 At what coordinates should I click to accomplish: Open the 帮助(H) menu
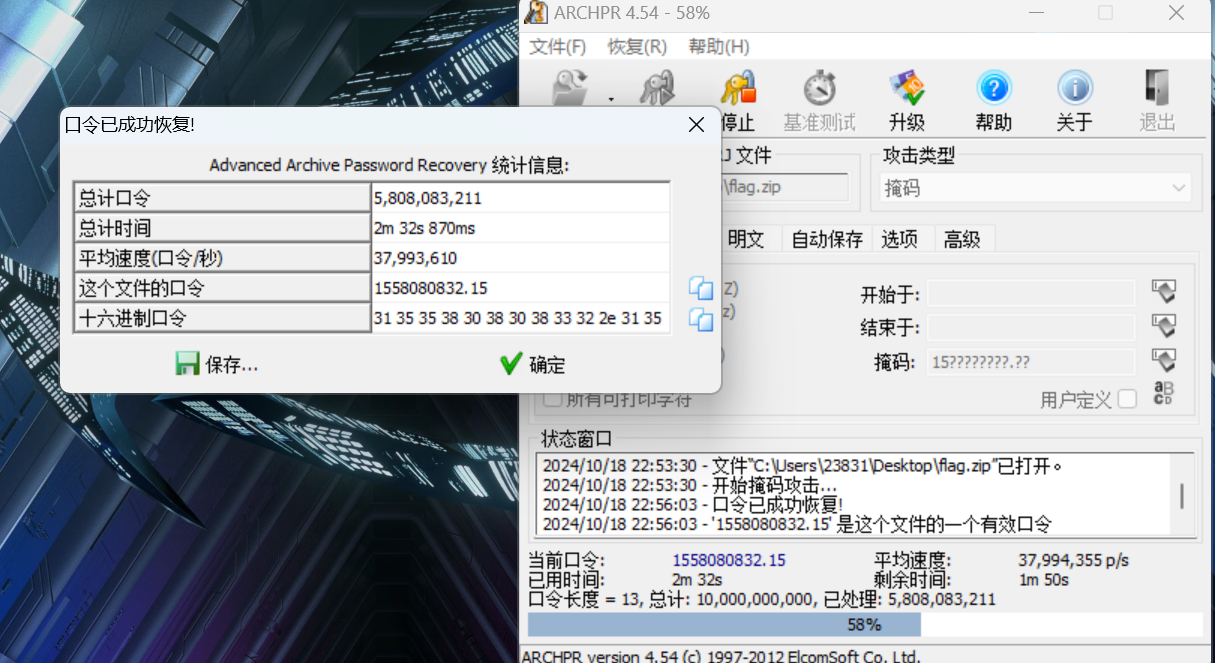click(x=718, y=47)
